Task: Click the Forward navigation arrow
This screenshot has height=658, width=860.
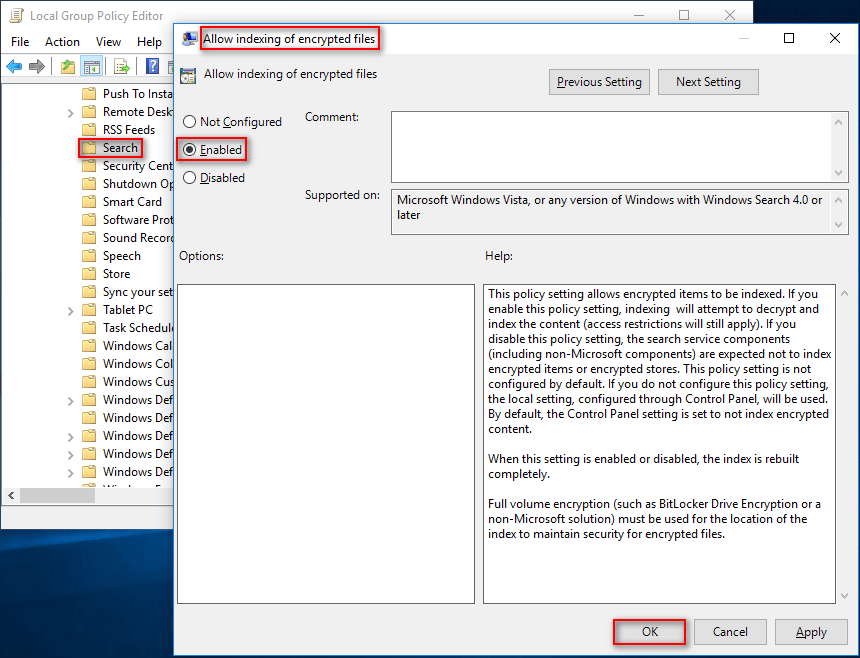Action: [x=37, y=67]
